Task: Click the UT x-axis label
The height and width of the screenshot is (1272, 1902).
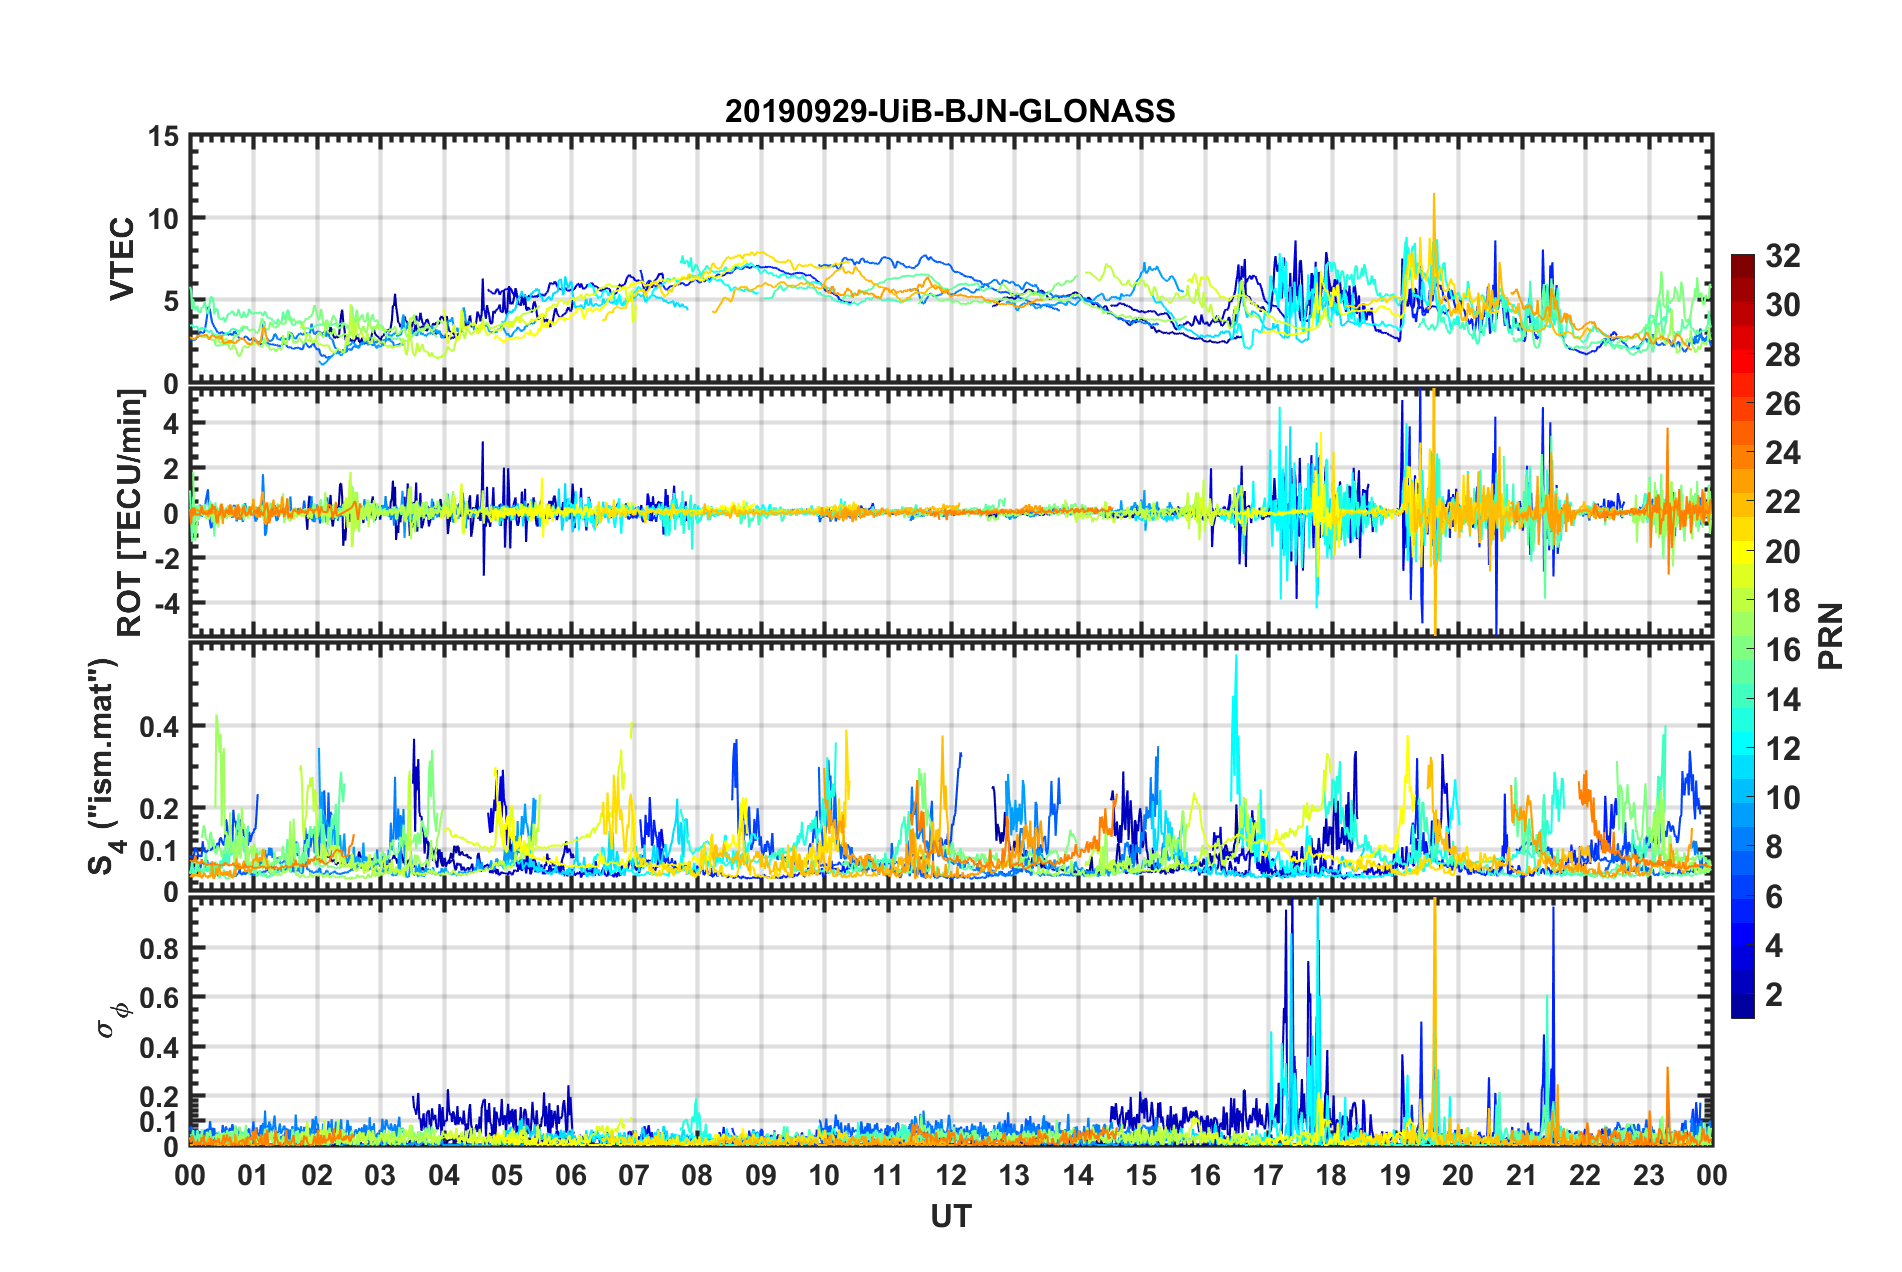Action: tap(950, 1215)
